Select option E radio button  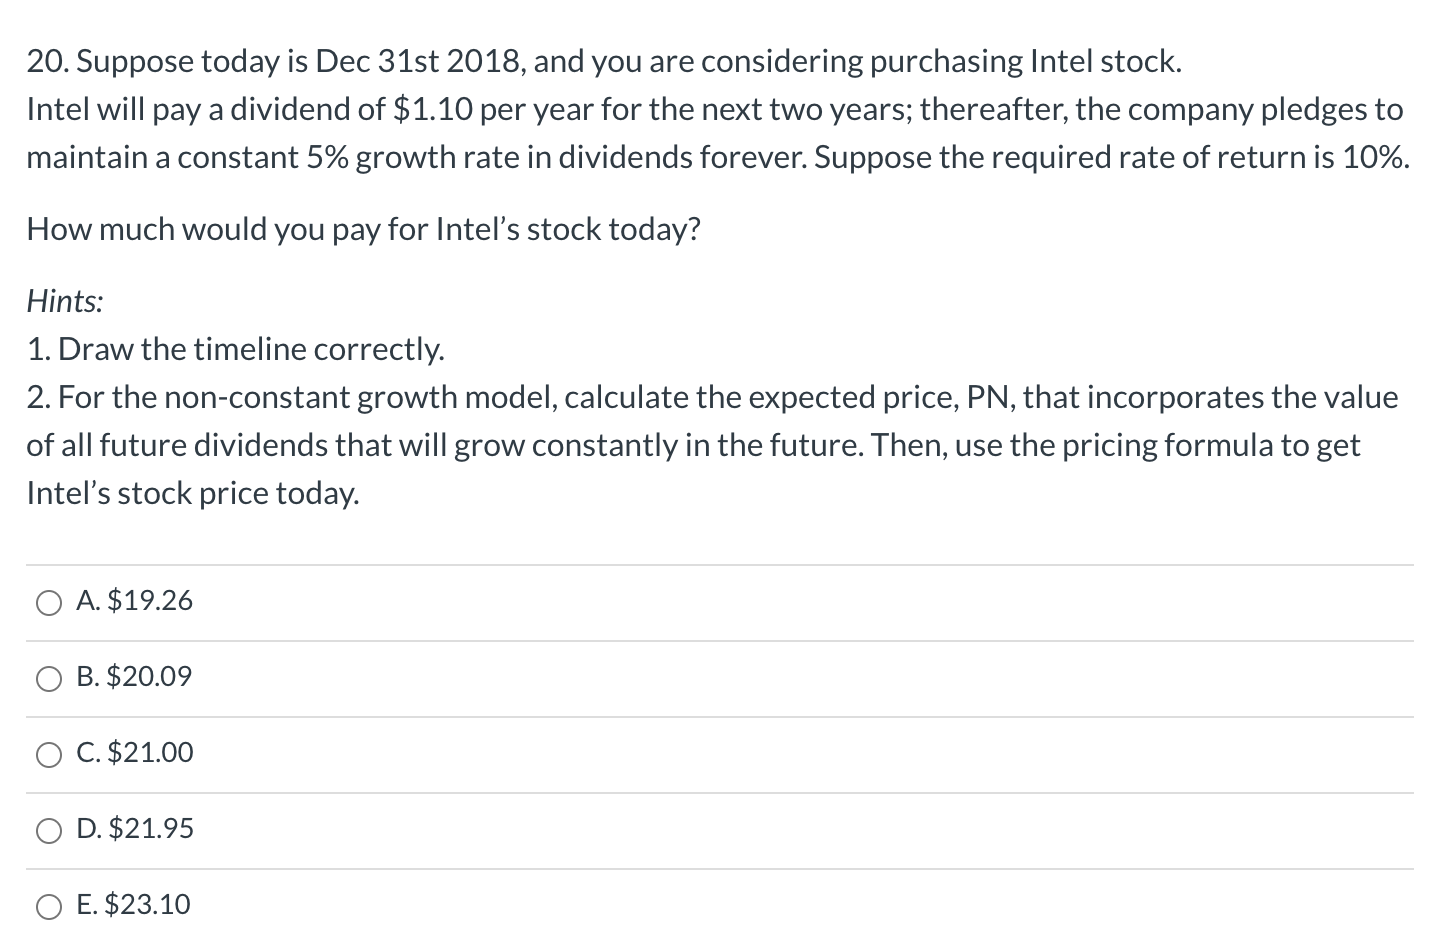point(50,907)
